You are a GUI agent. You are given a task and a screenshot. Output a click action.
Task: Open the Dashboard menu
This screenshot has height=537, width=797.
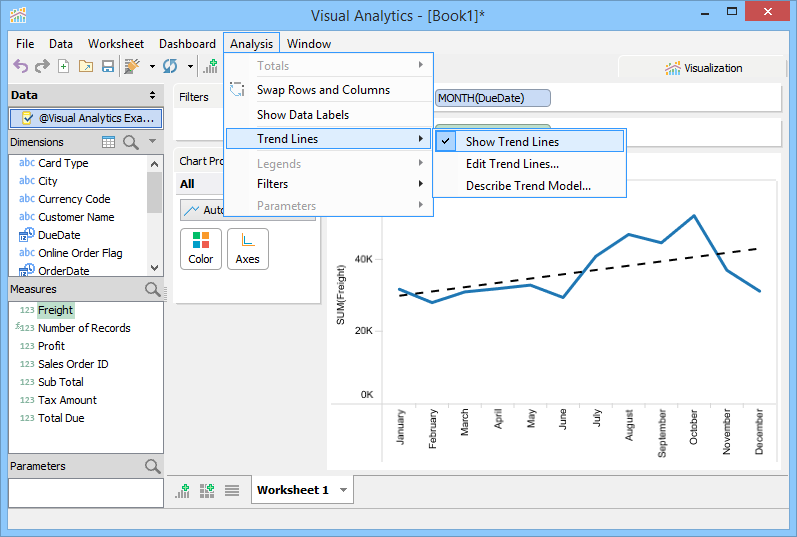(187, 44)
